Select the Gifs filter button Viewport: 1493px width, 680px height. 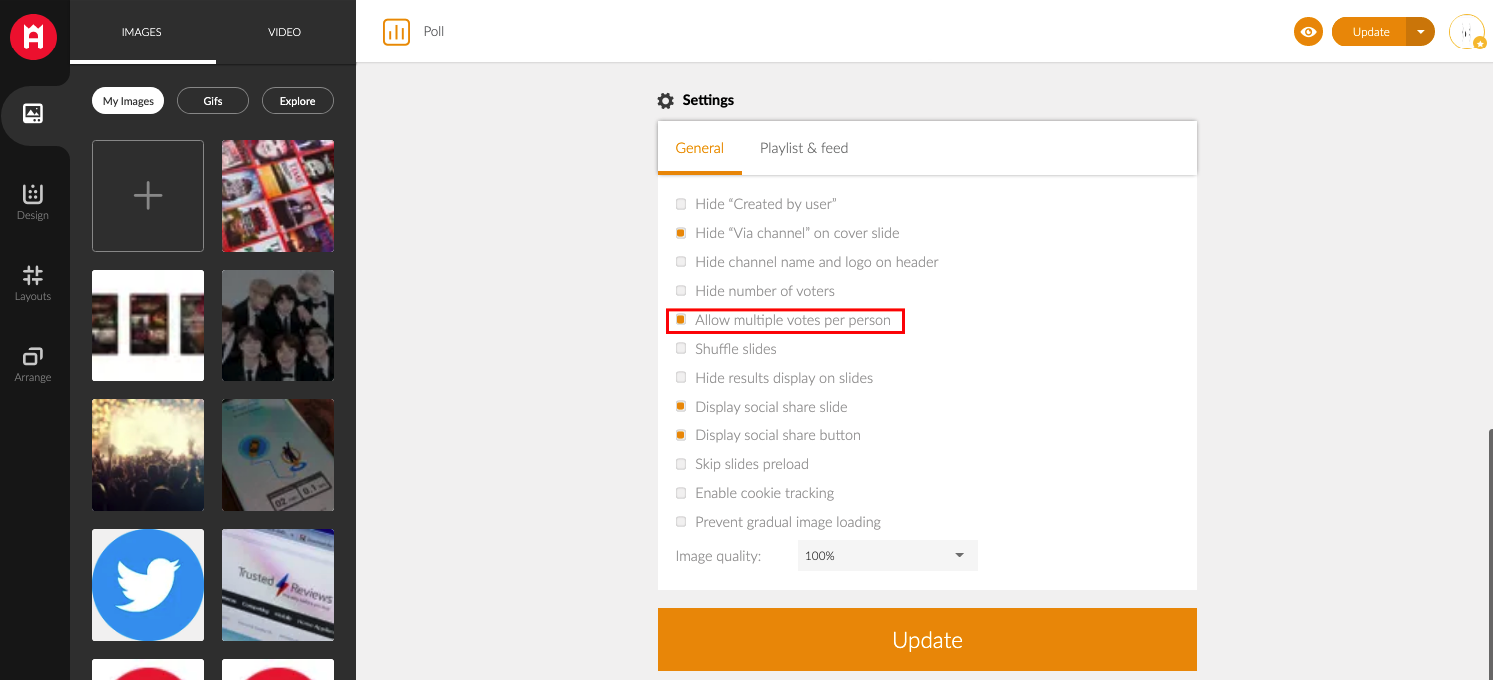click(213, 101)
